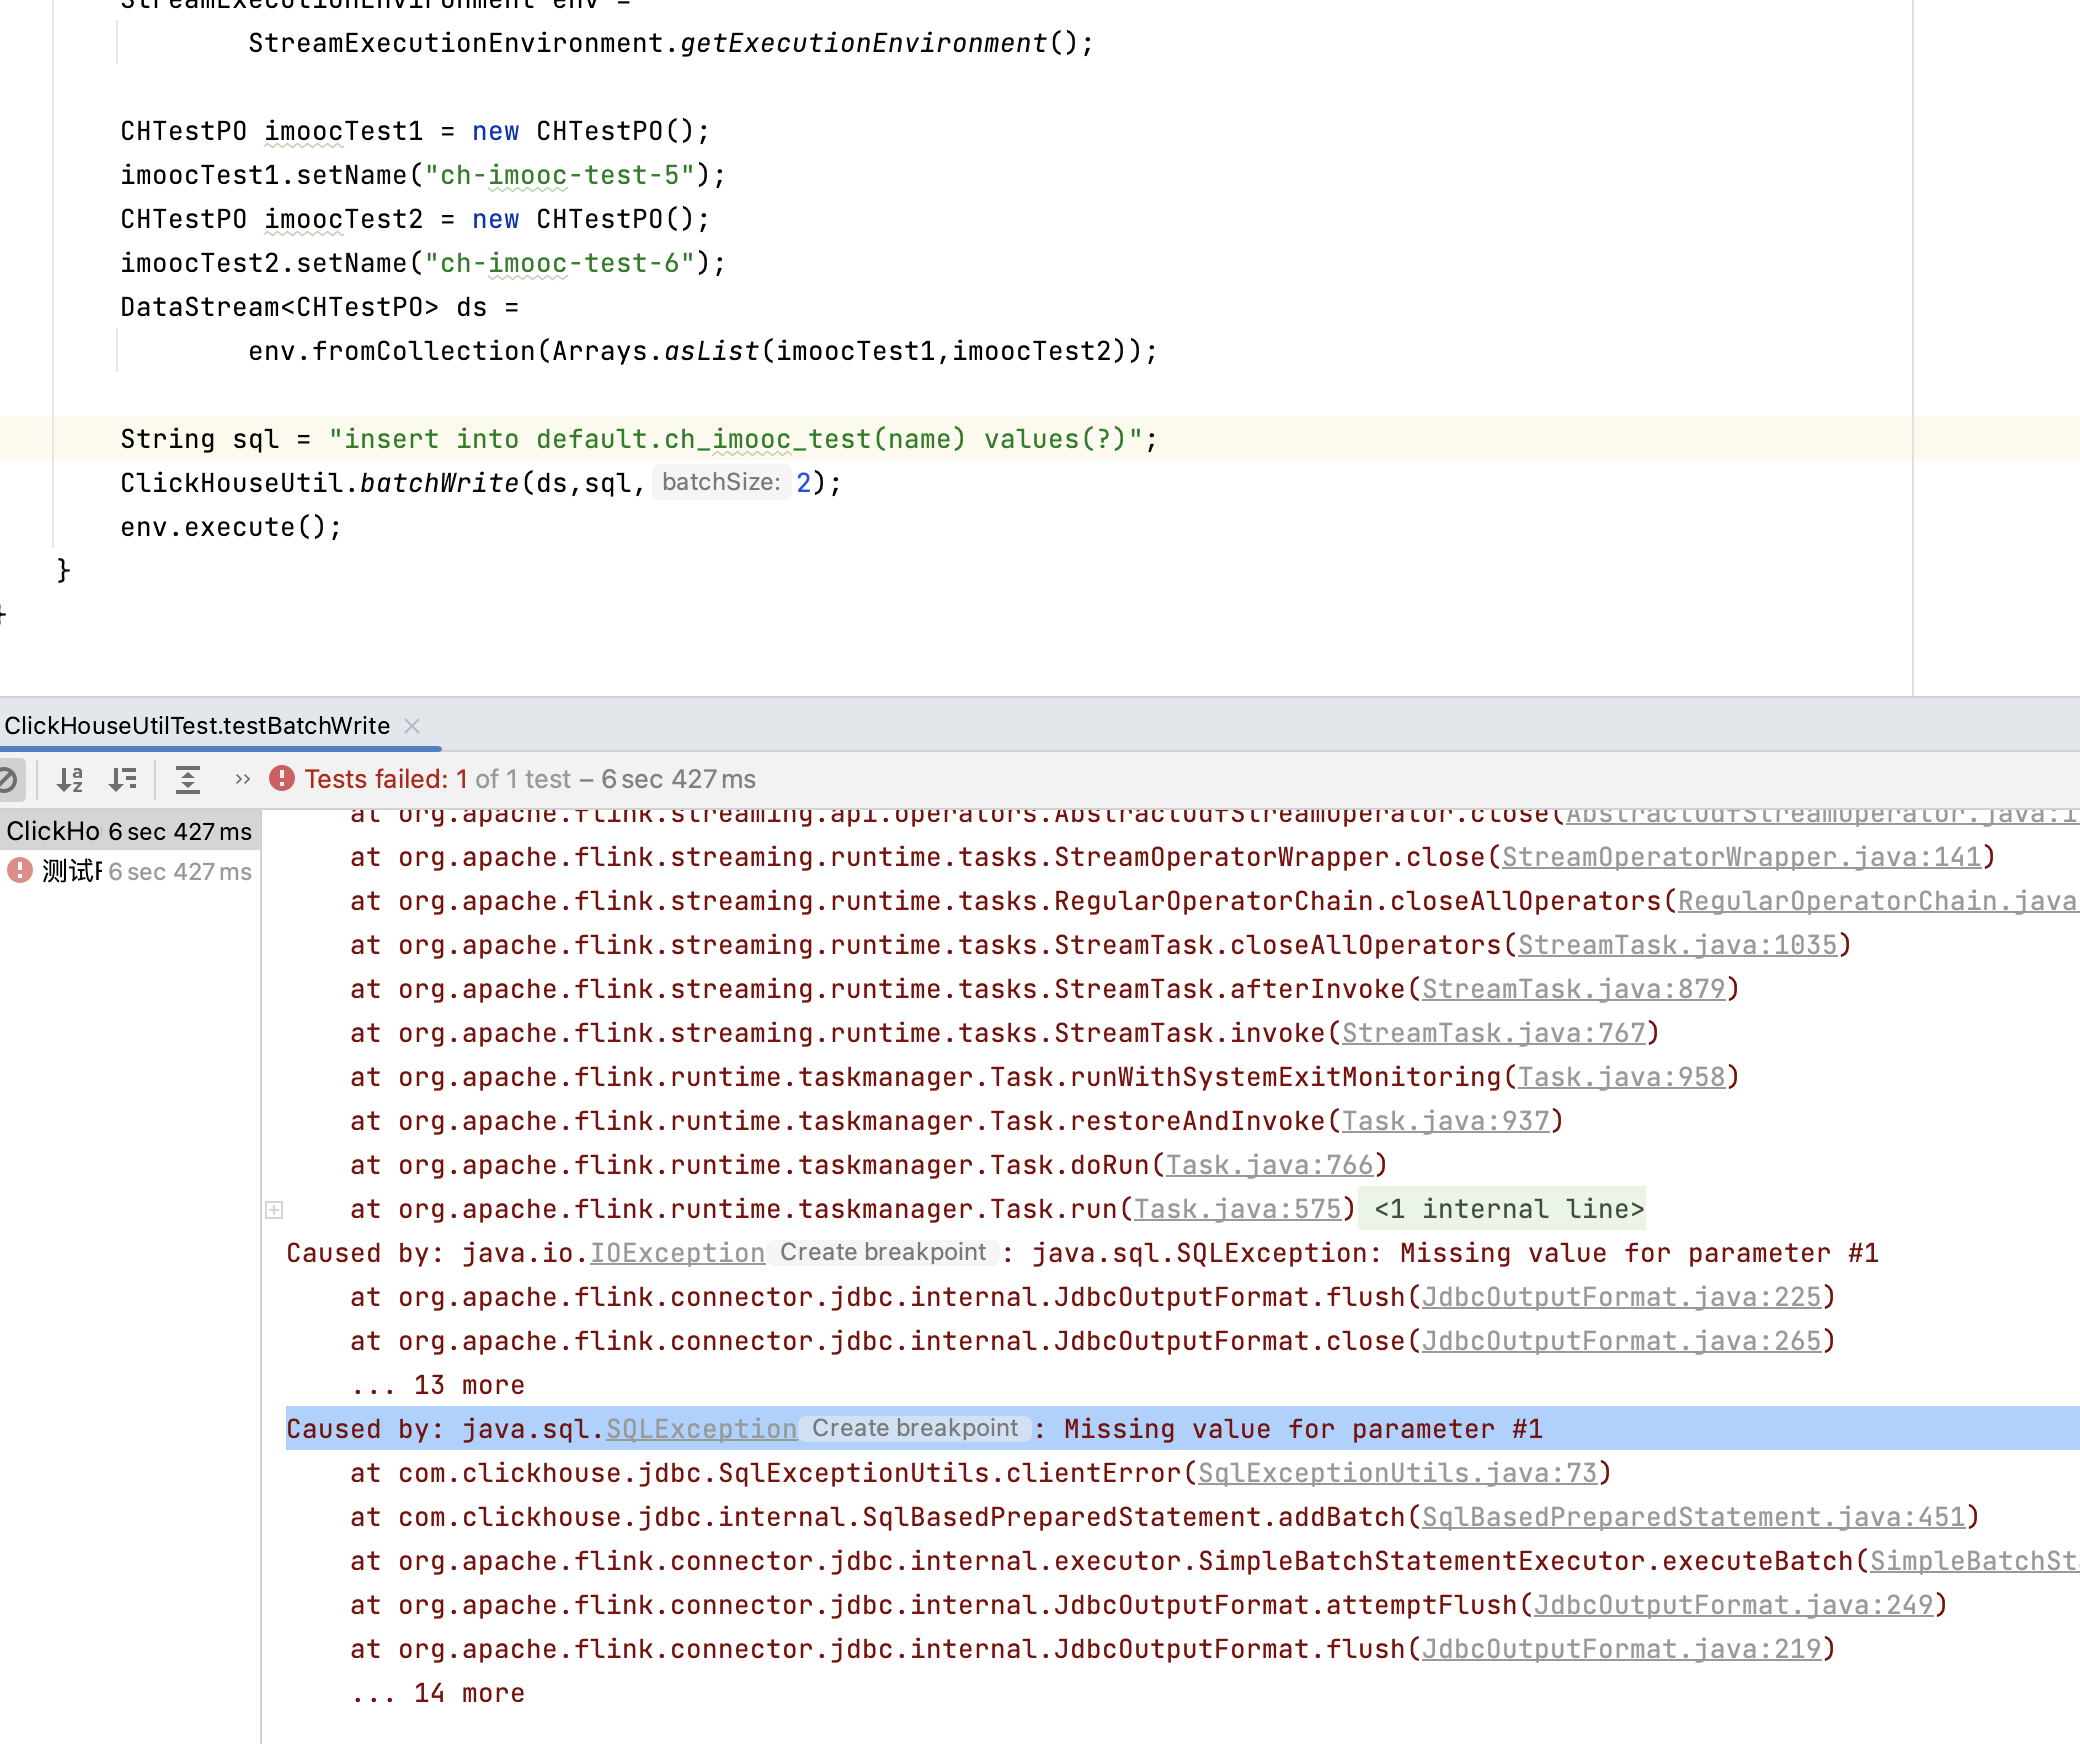Screen dimensions: 2080x1744
Task: Open the StreamTask.java:767 link
Action: click(1493, 1033)
